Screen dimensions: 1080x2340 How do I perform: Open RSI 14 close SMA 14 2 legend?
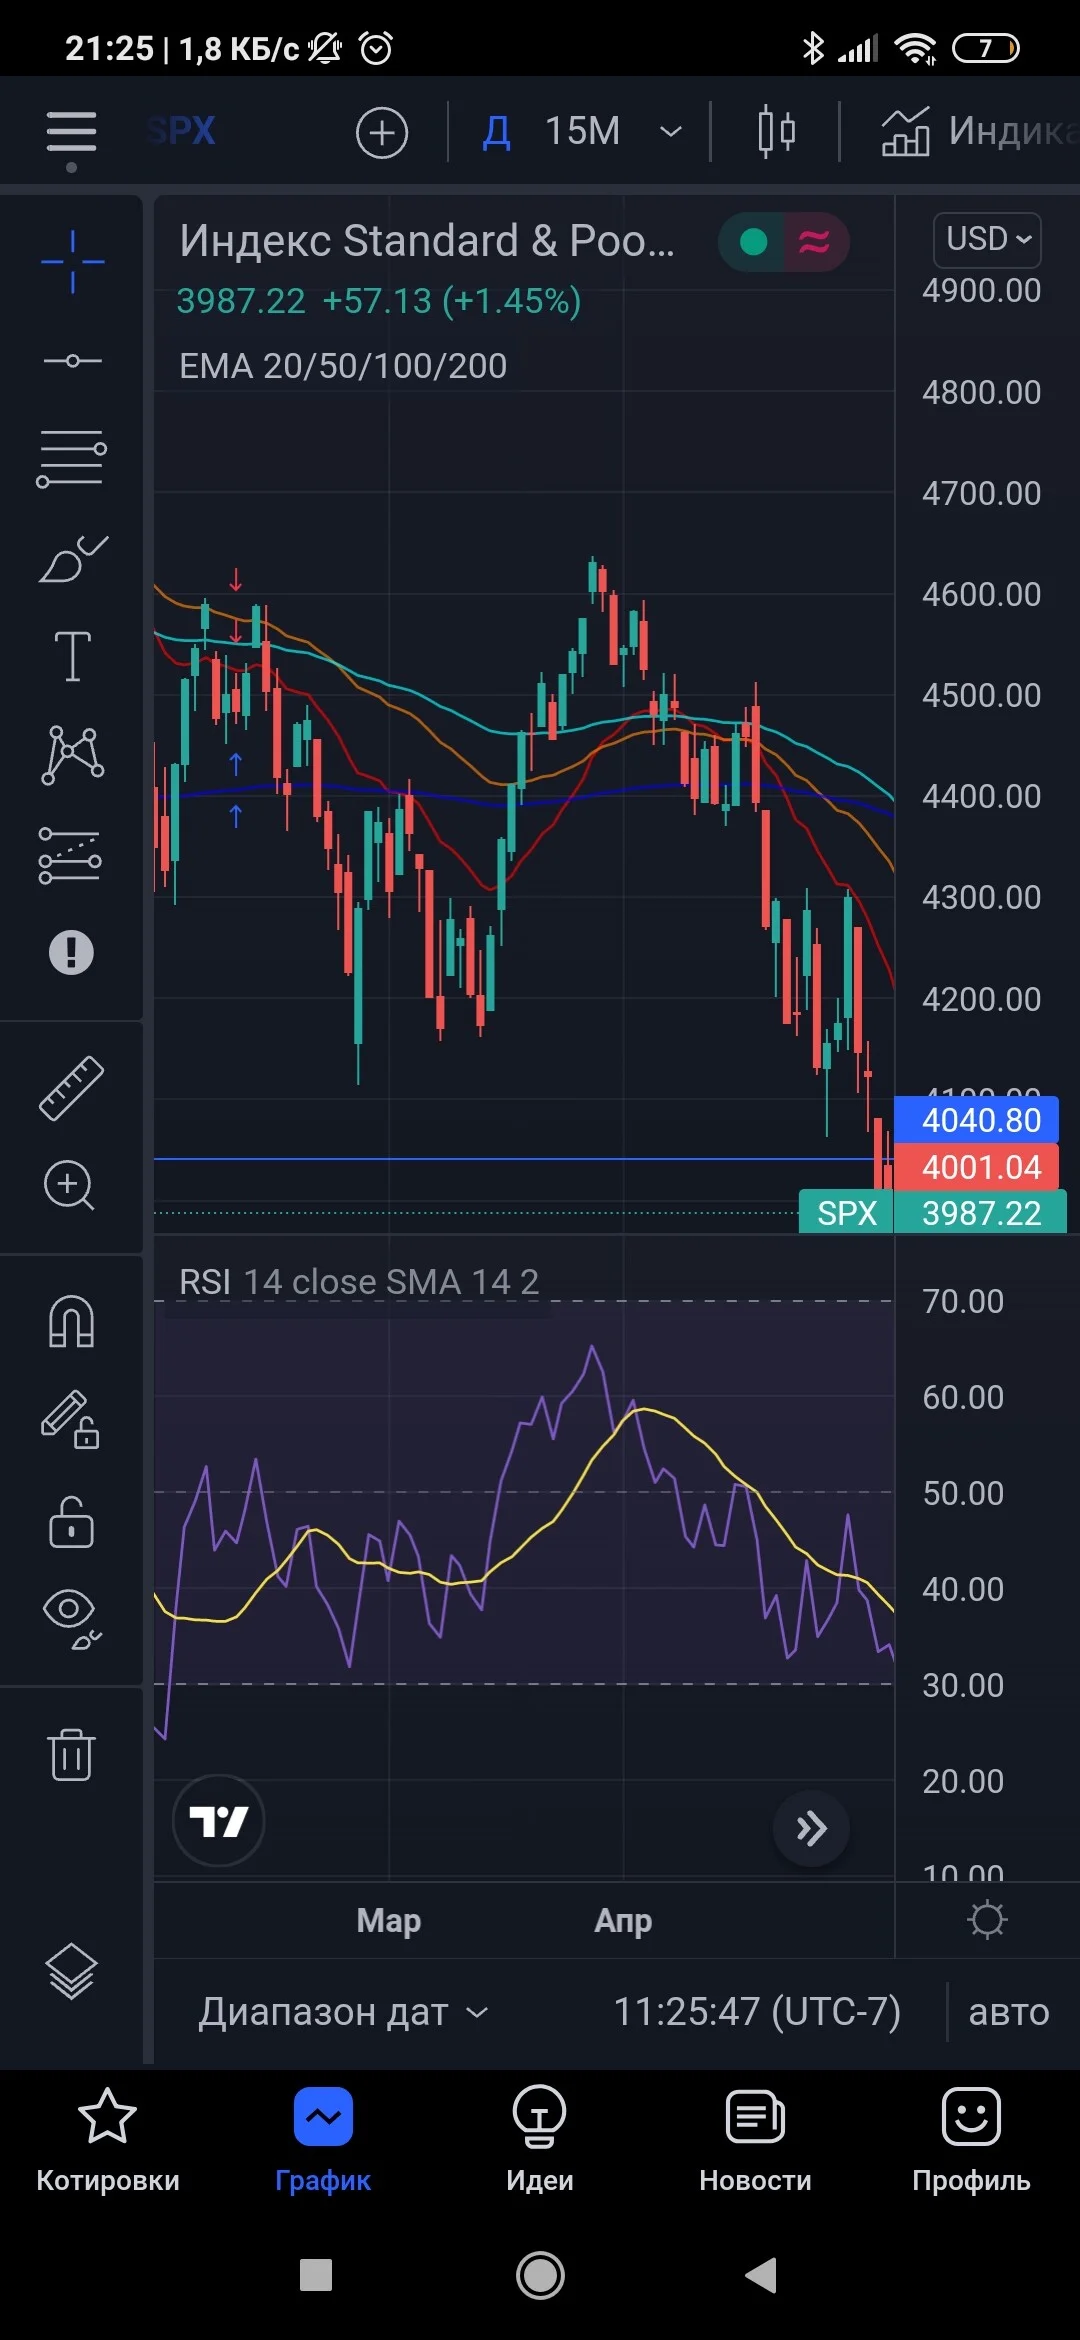[359, 1282]
